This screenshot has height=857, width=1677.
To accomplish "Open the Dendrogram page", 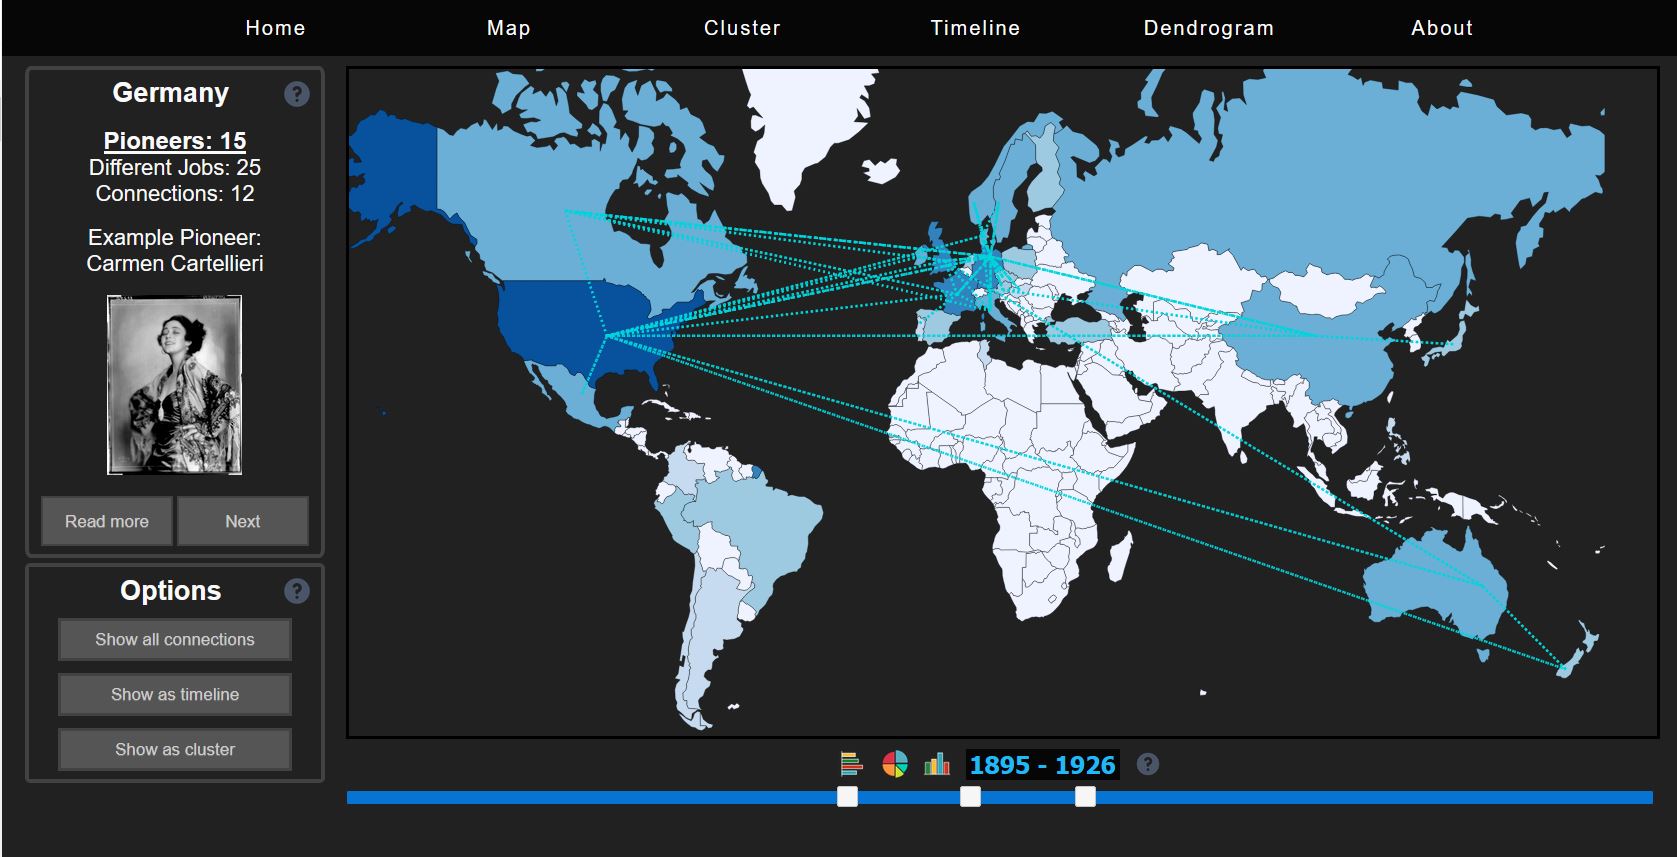I will [1209, 28].
